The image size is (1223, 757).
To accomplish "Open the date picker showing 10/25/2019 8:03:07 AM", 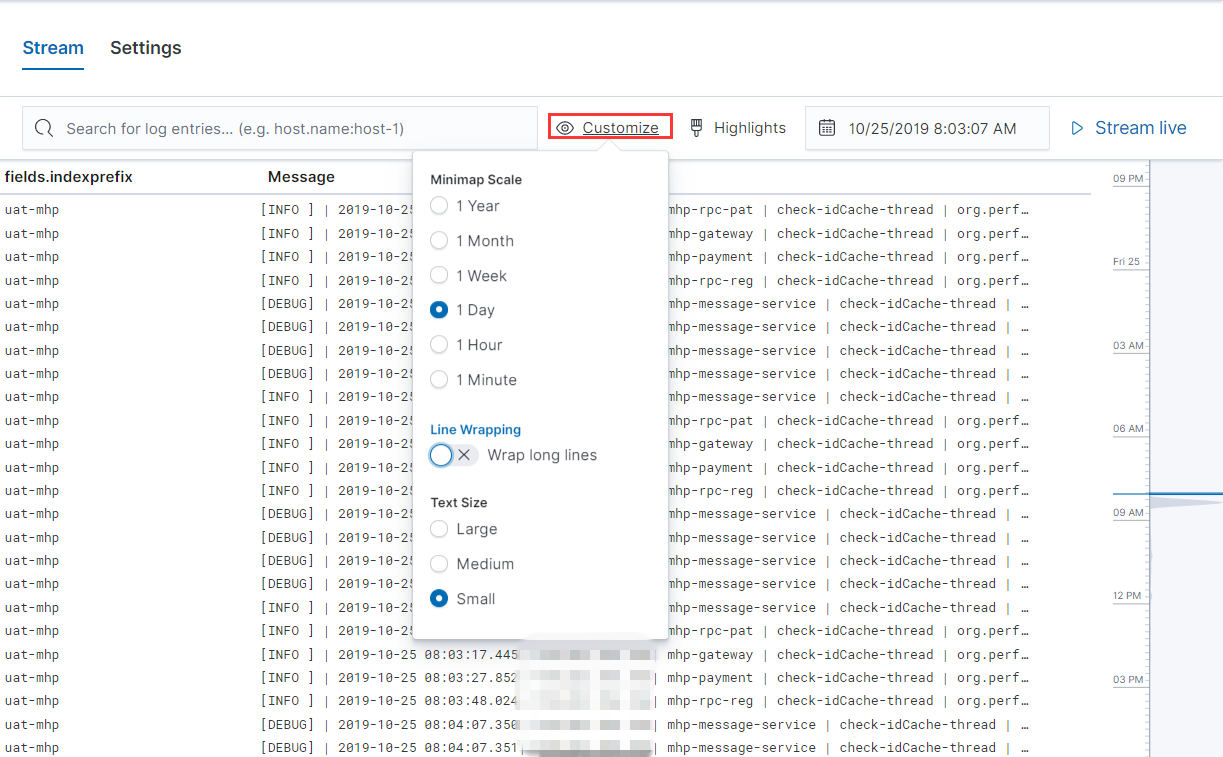I will pos(927,128).
